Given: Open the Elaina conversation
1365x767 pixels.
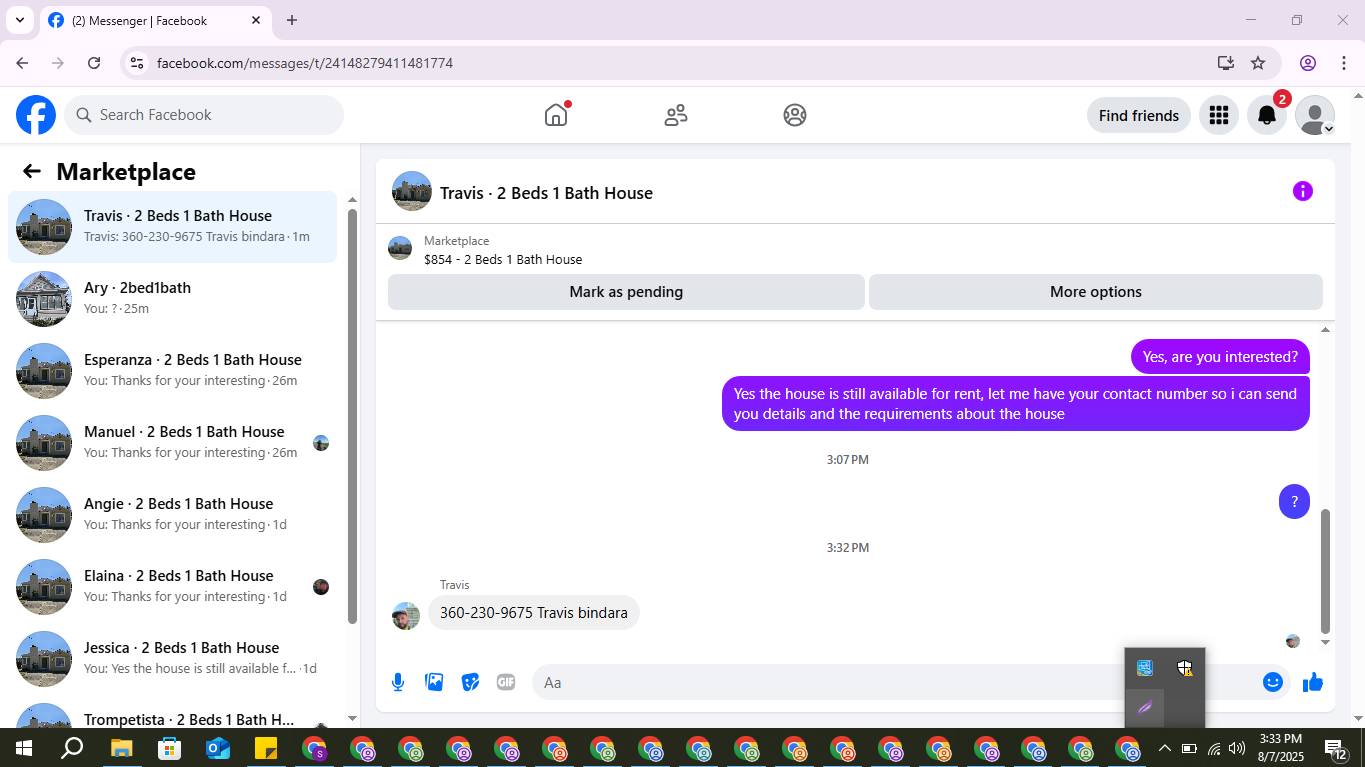Looking at the screenshot, I should pyautogui.click(x=173, y=587).
